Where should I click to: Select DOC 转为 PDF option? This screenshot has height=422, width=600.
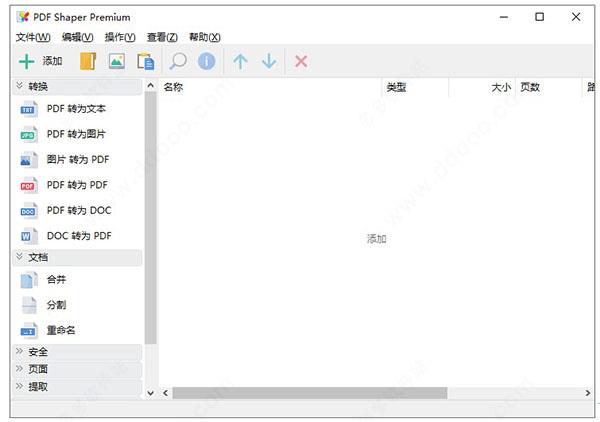coord(79,236)
